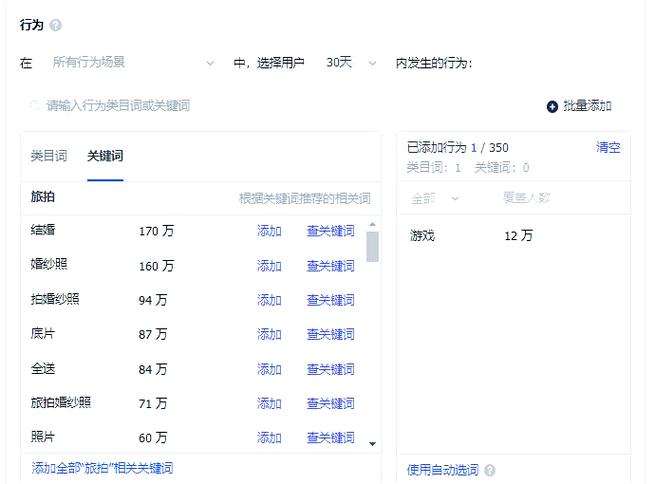This screenshot has width=655, height=484.
Task: Switch to the 类目词 tab
Action: coord(49,156)
